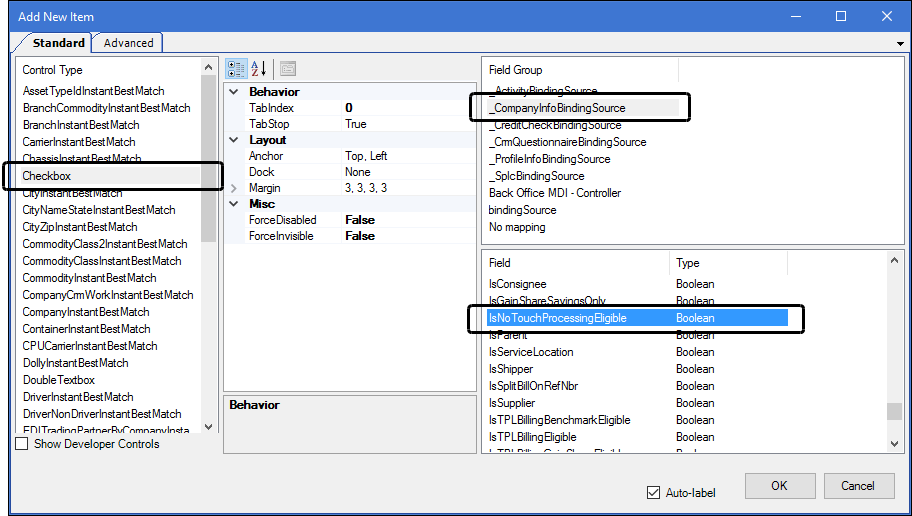Confirm with the OK button

tap(780, 486)
